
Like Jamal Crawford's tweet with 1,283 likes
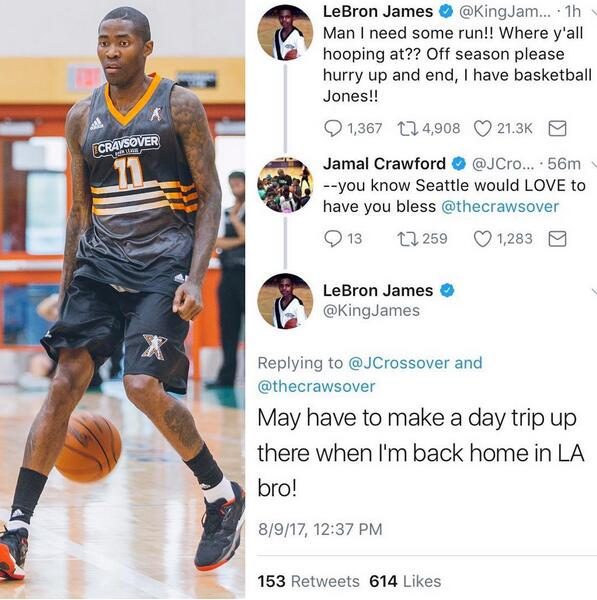pyautogui.click(x=482, y=238)
